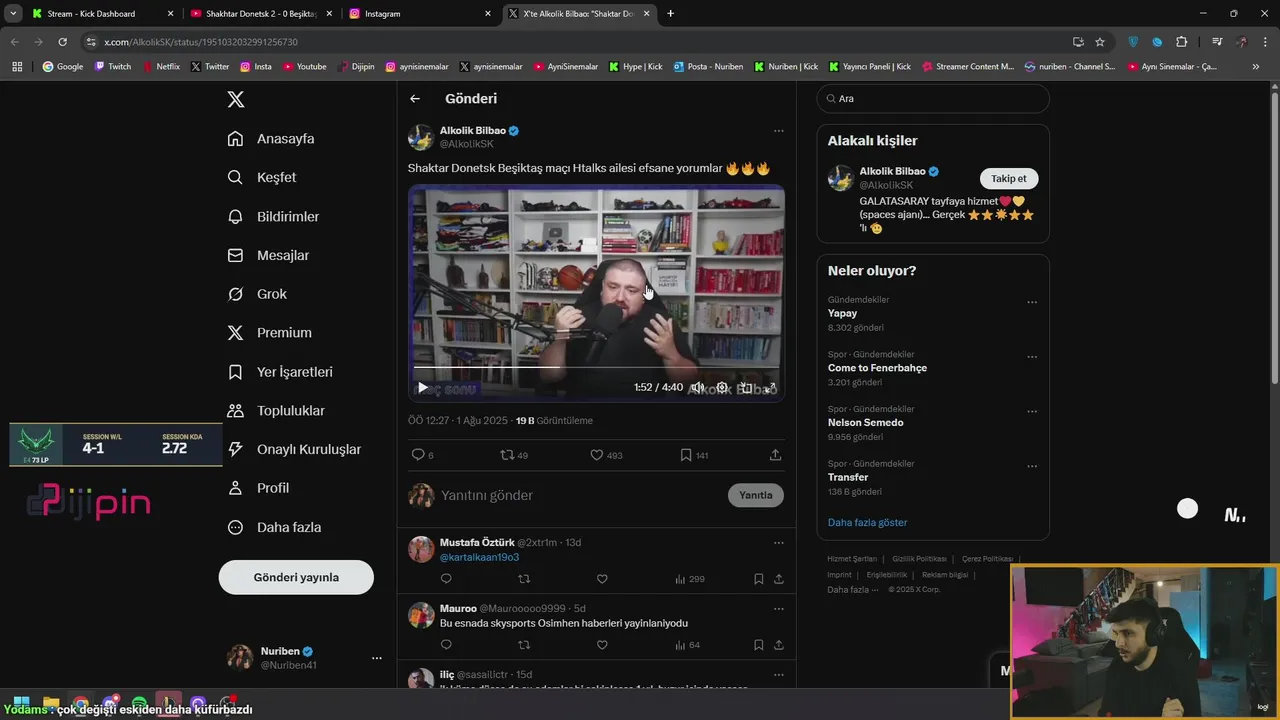The image size is (1280, 720).
Task: Click the Yanıtını gönder reply field
Action: click(x=580, y=495)
